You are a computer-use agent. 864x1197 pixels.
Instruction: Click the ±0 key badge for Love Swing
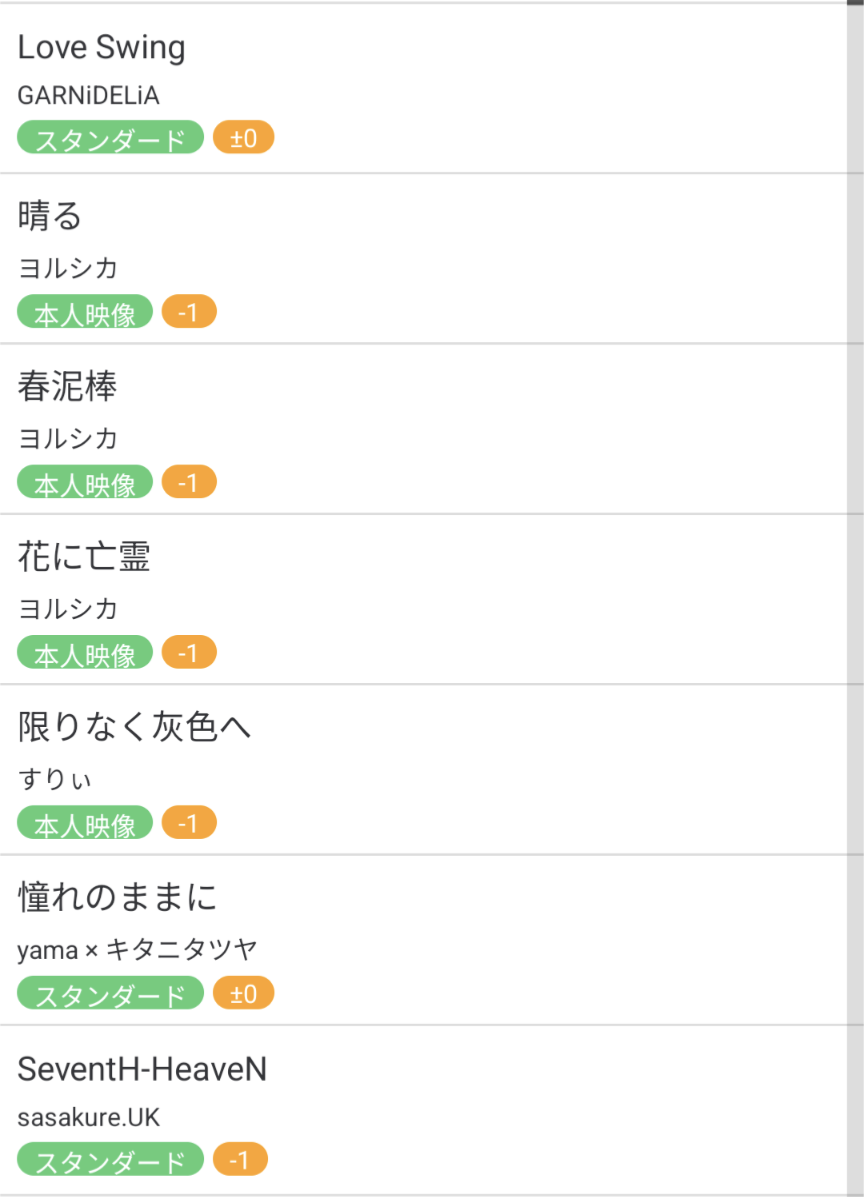pyautogui.click(x=243, y=138)
